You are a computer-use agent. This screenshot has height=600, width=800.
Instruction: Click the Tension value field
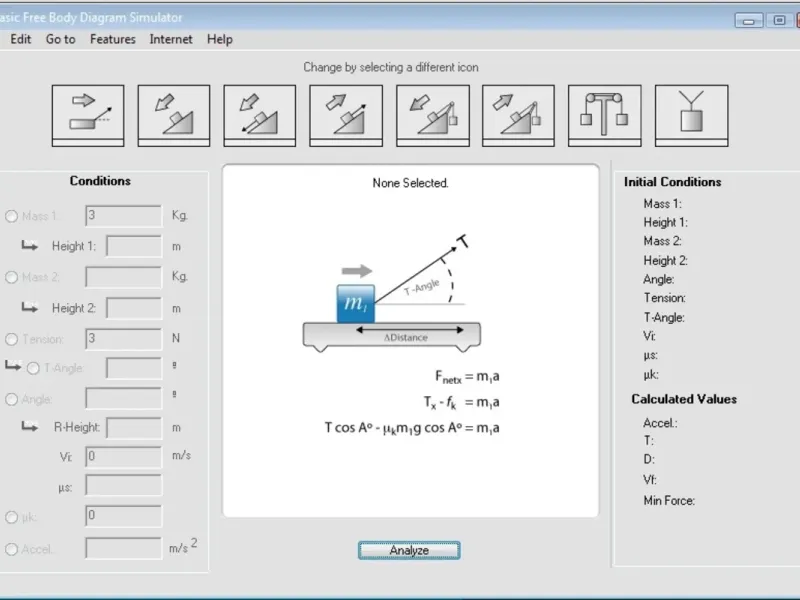tap(123, 339)
